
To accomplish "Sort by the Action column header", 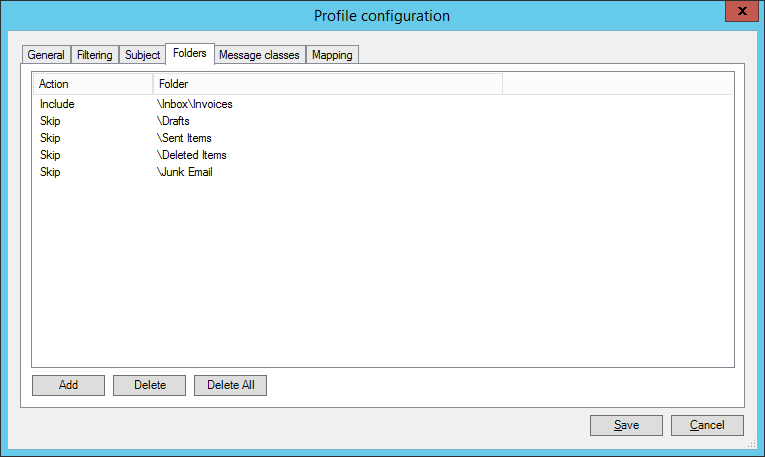I will pyautogui.click(x=93, y=84).
